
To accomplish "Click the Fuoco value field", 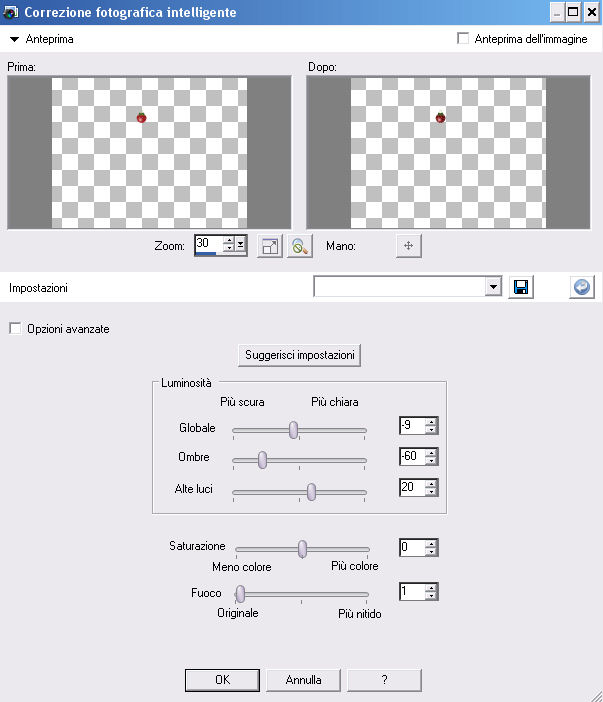I will (412, 591).
